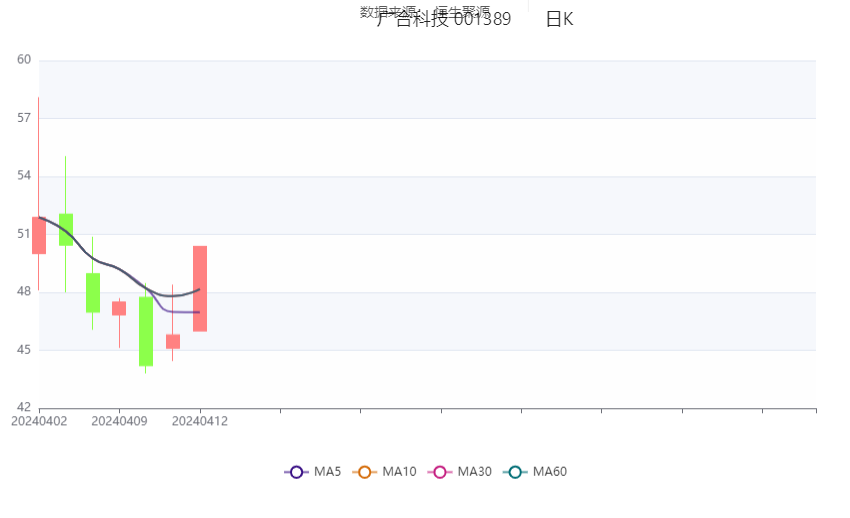This screenshot has height=518, width=850.
Task: Click the 20240402 date axis label
Action: [39, 421]
